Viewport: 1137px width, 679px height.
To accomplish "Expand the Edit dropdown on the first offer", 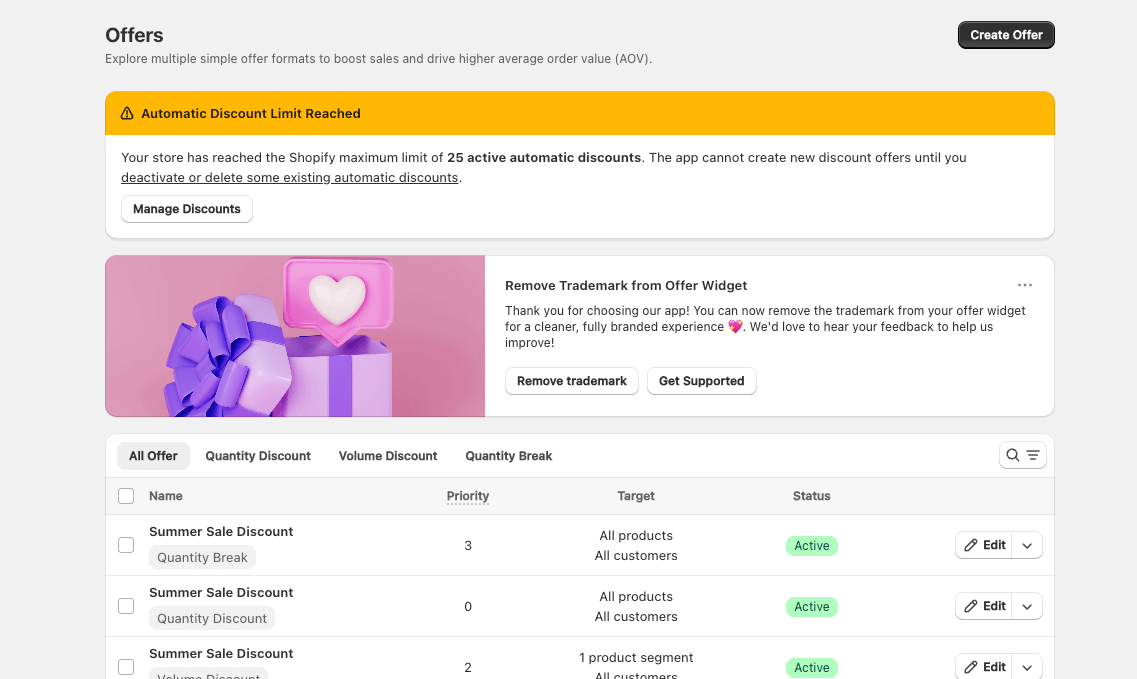I will point(1027,545).
